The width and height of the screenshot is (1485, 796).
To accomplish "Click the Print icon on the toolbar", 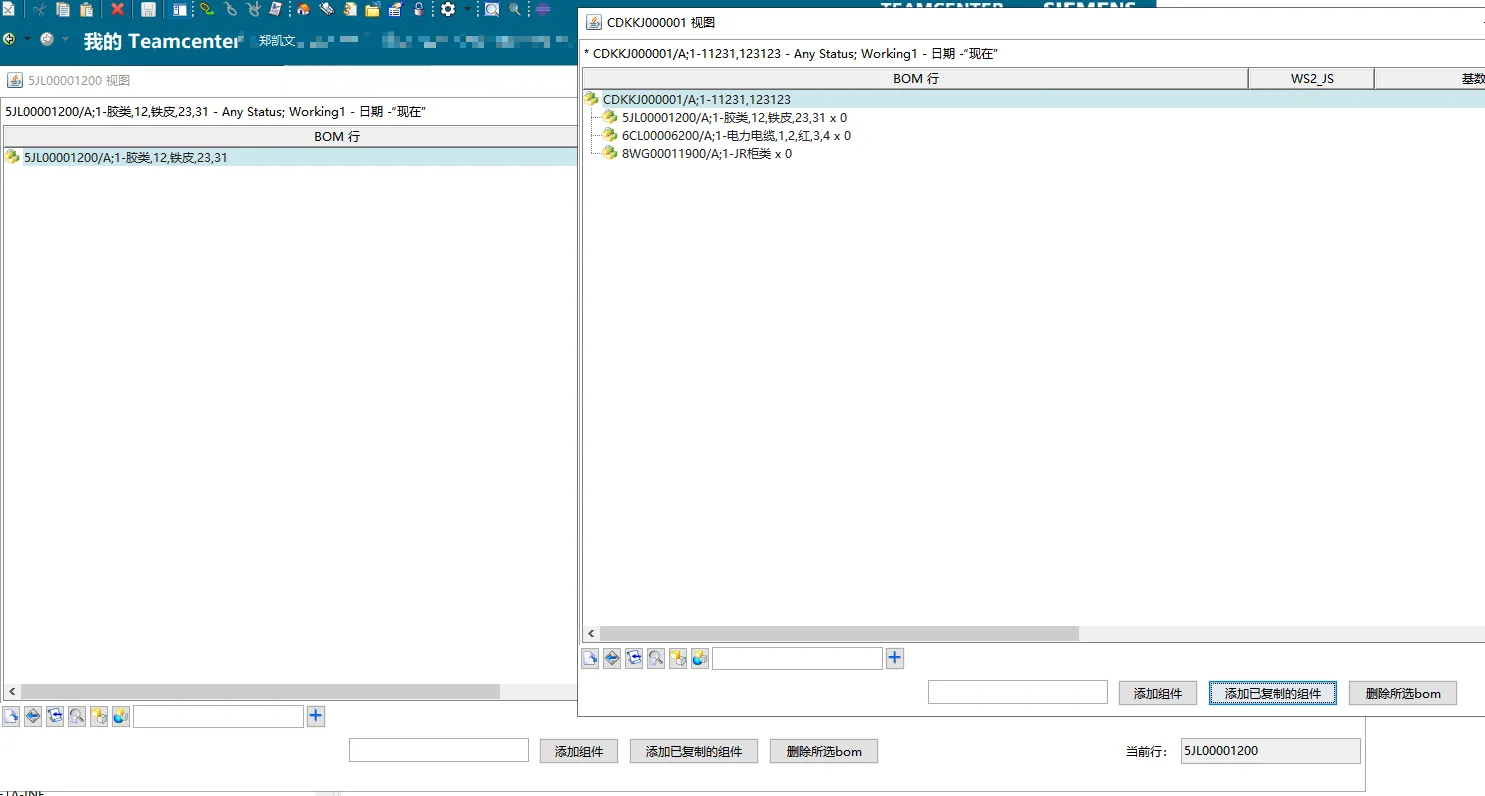I will coord(275,9).
